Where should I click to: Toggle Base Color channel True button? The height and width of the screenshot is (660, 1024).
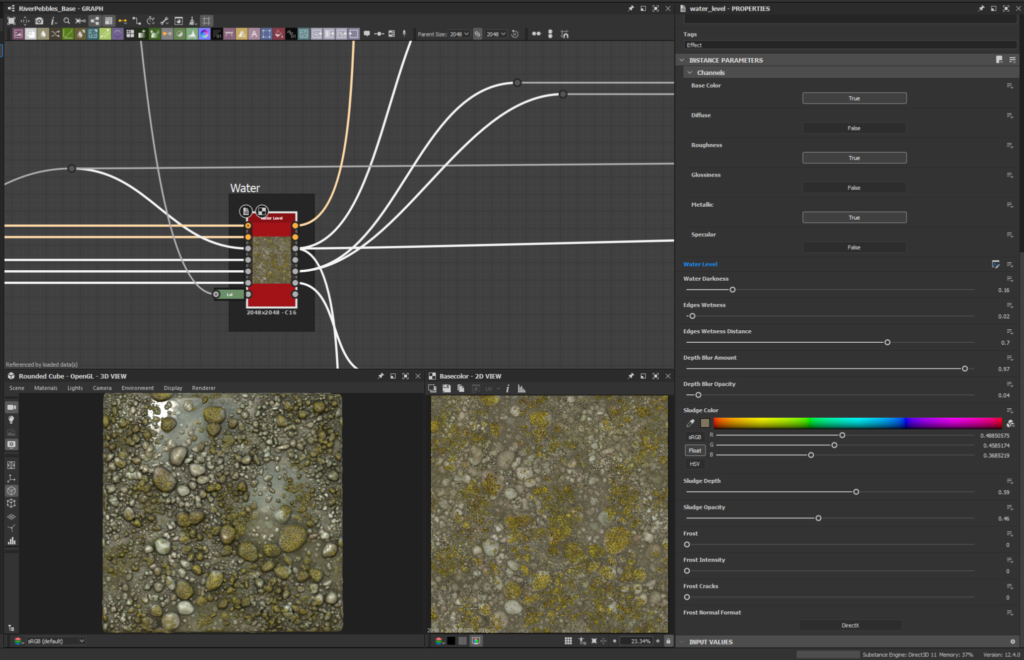(854, 98)
